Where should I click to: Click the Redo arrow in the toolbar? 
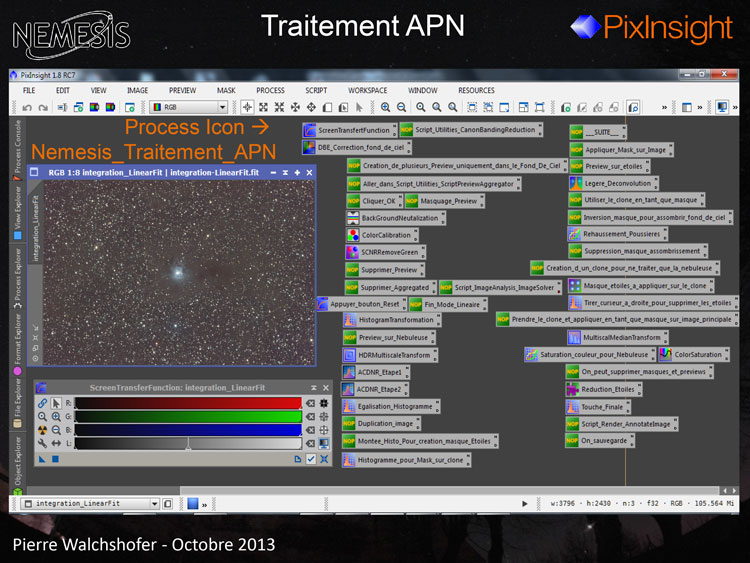coord(43,108)
